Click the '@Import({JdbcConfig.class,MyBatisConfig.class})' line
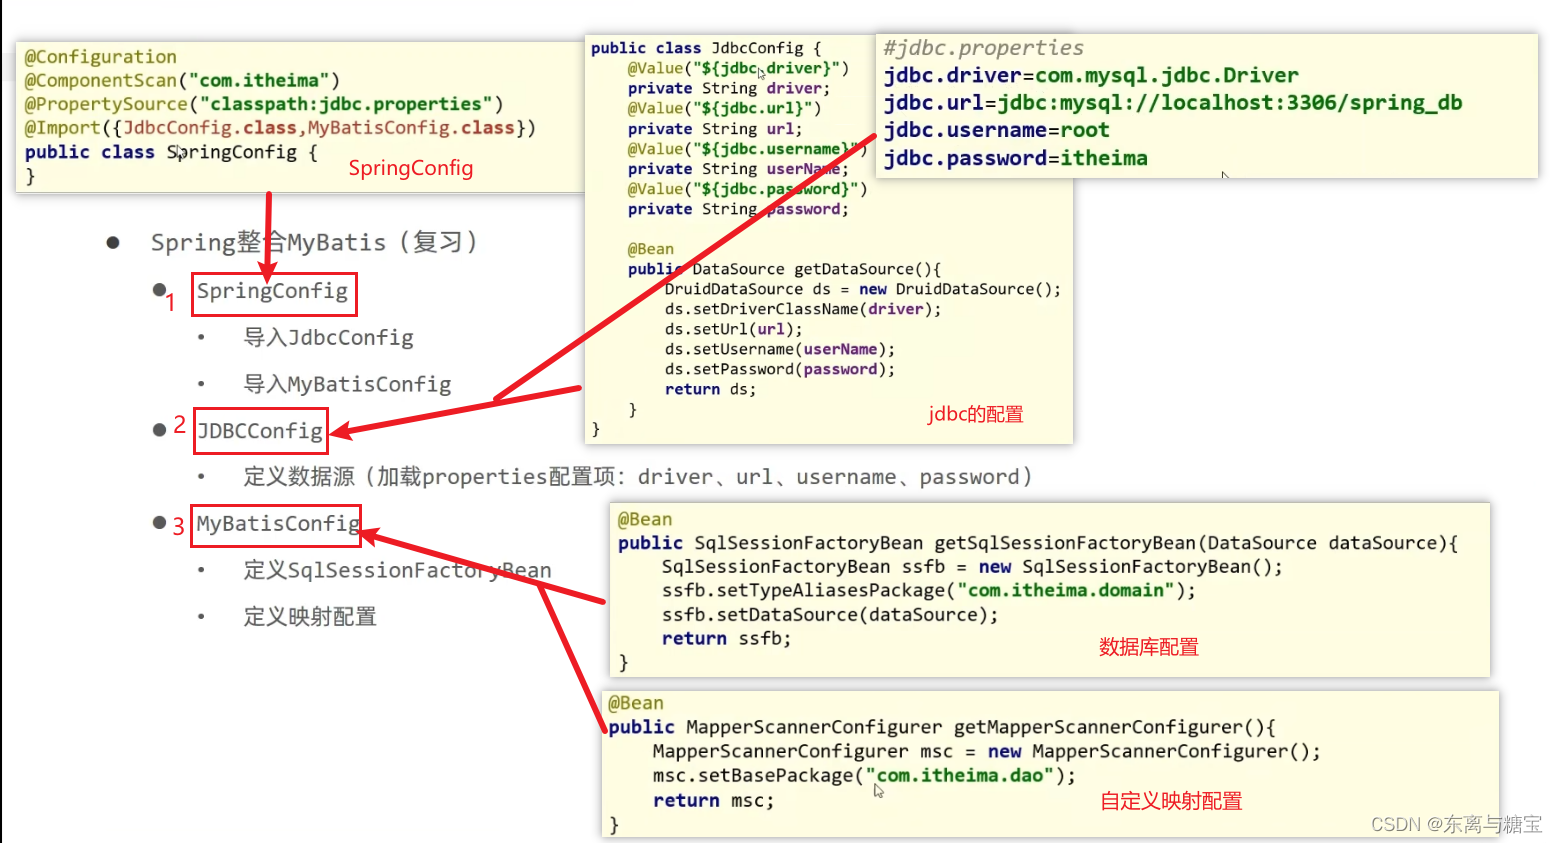The width and height of the screenshot is (1558, 843). (x=280, y=128)
